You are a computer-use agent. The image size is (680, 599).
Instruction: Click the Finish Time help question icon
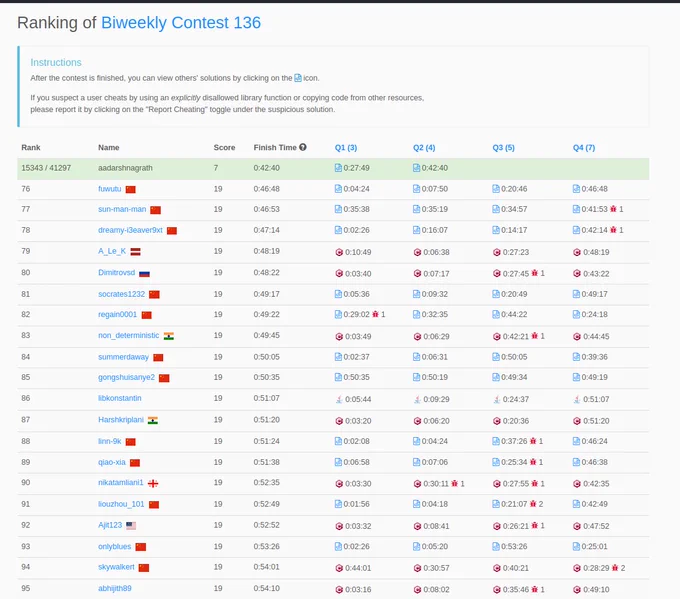[303, 147]
